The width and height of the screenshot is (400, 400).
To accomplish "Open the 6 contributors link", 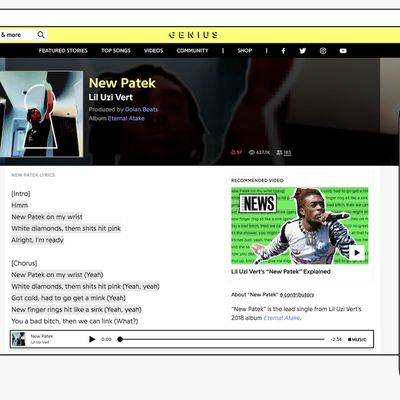I will pos(297,295).
